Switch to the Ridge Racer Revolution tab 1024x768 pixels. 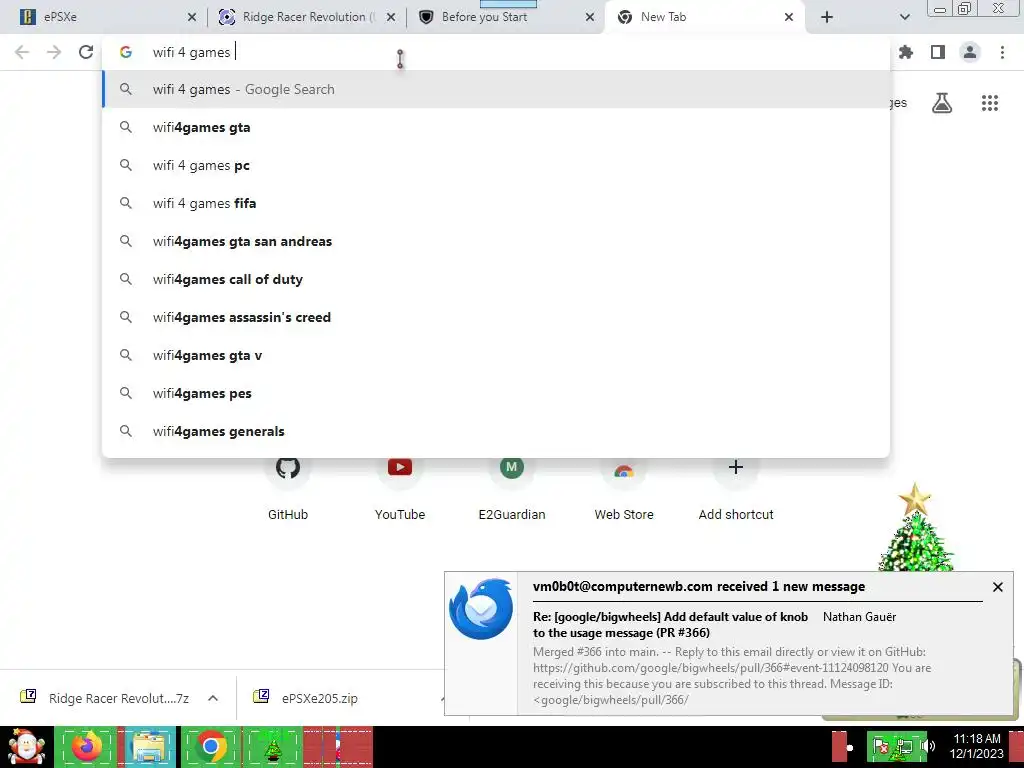click(307, 17)
